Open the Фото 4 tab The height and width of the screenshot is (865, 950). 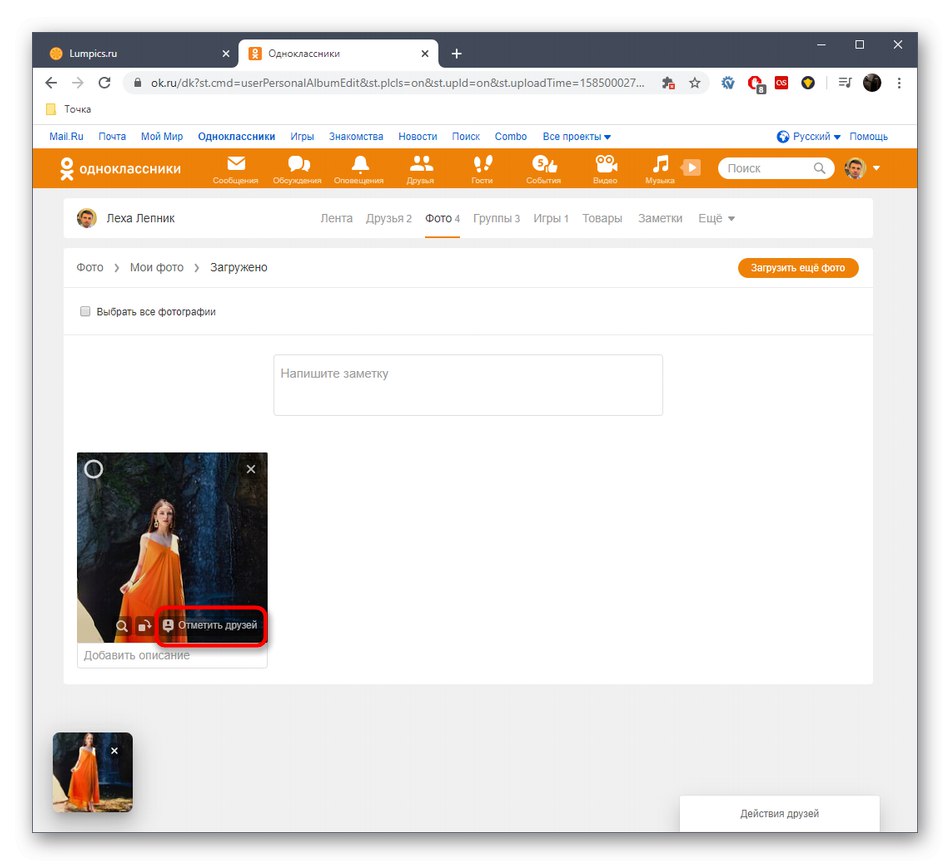[x=442, y=219]
